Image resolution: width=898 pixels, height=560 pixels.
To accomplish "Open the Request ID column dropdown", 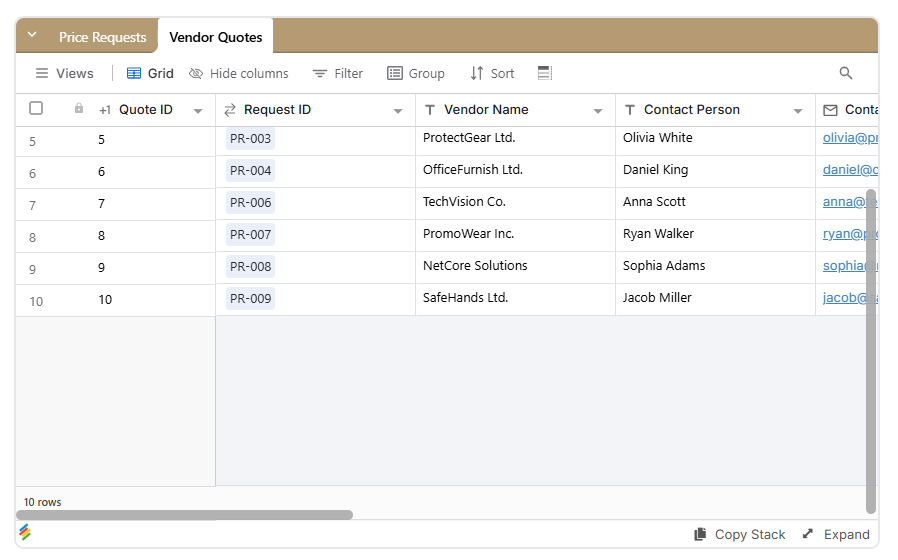I will [398, 111].
